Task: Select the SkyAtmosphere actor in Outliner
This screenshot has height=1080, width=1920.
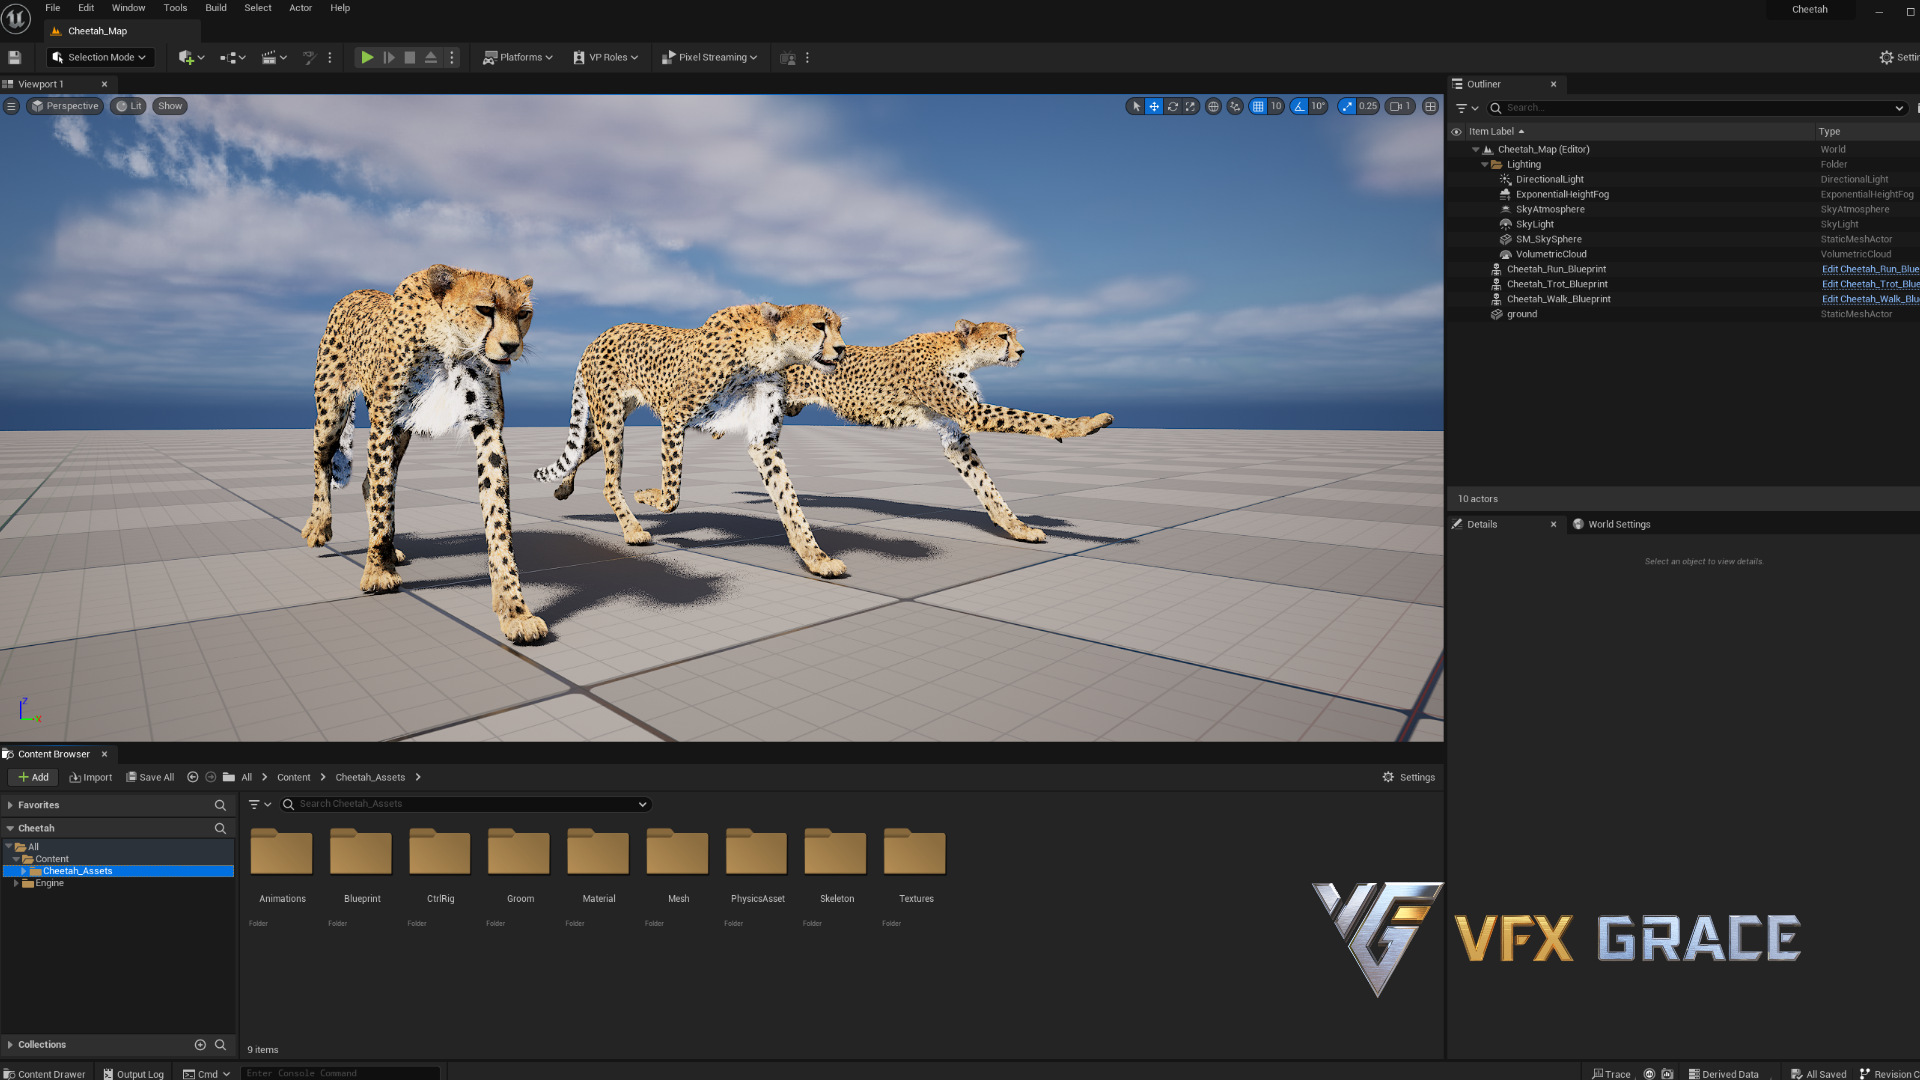Action: 1549,210
